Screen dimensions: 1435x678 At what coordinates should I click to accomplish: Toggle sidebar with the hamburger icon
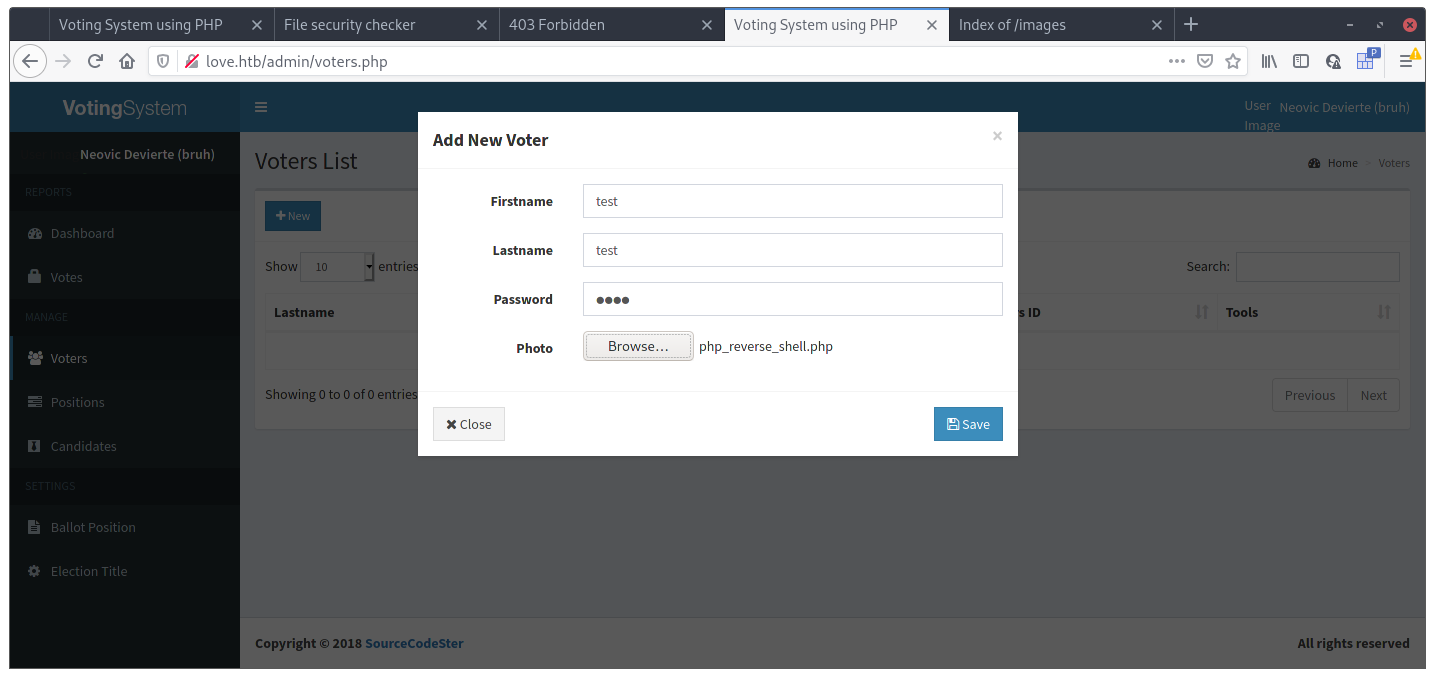pyautogui.click(x=261, y=107)
